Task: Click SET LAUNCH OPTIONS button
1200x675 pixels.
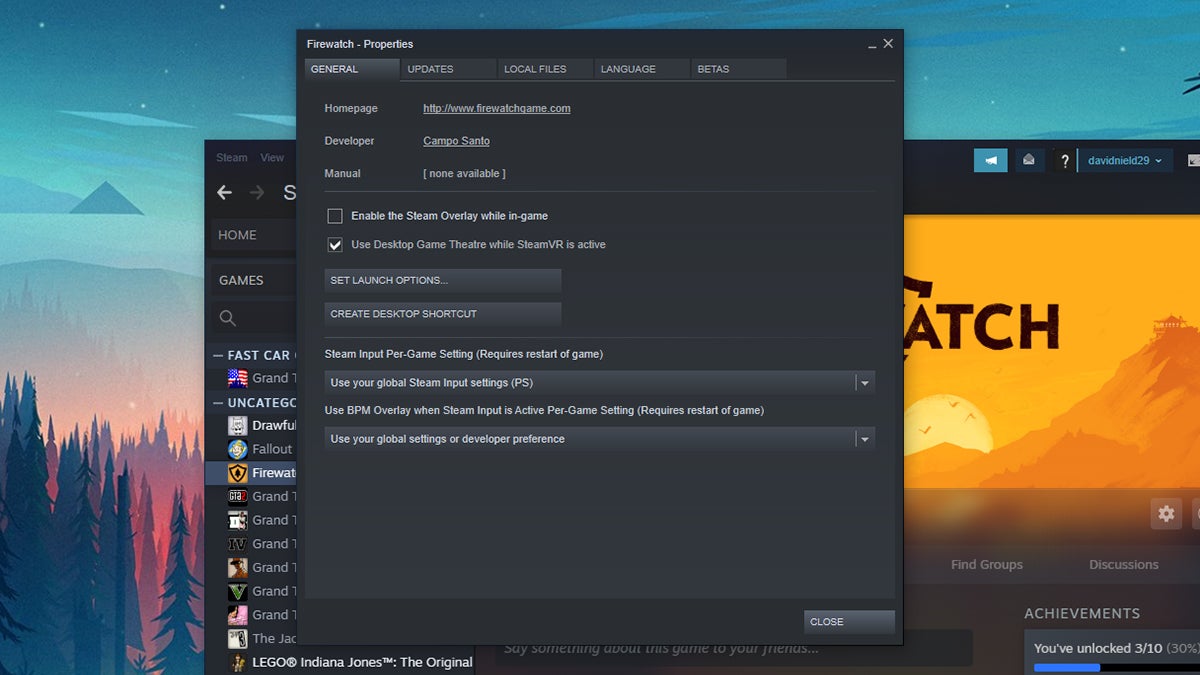Action: click(442, 280)
